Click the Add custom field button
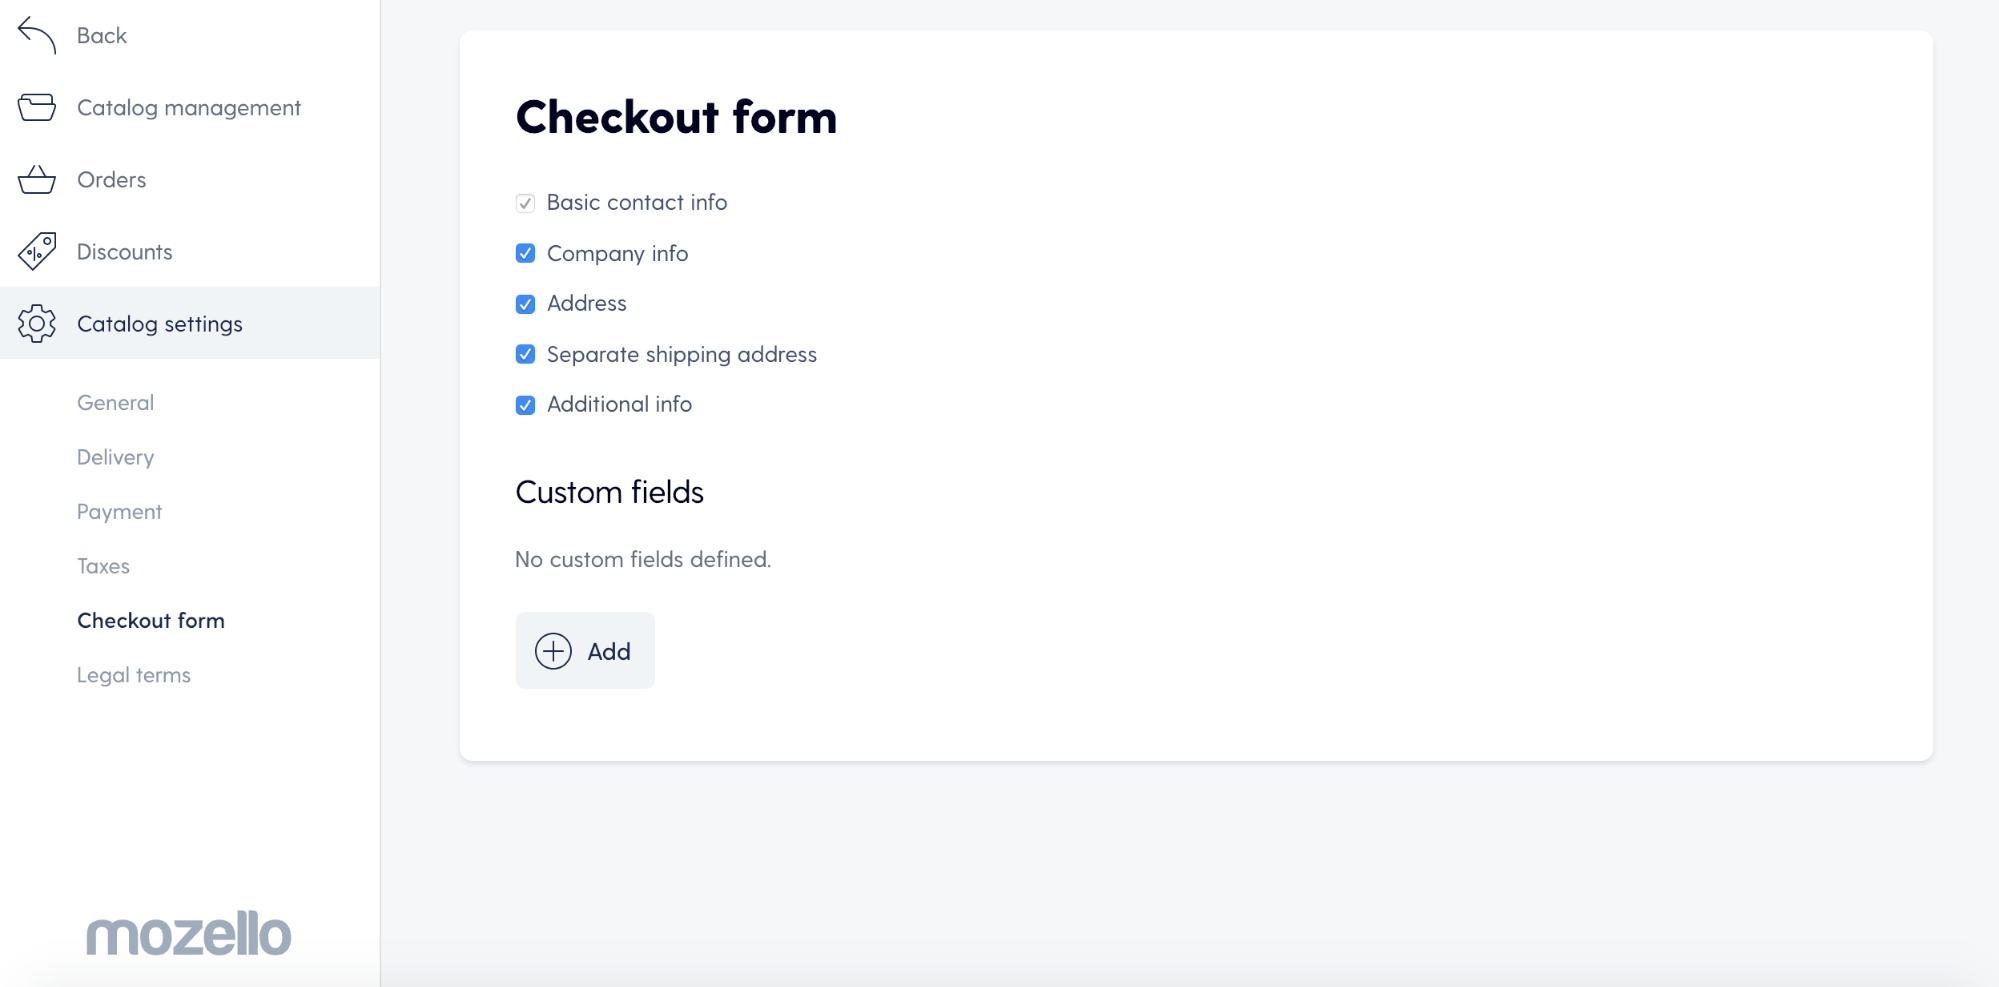The height and width of the screenshot is (987, 1999). tap(585, 650)
